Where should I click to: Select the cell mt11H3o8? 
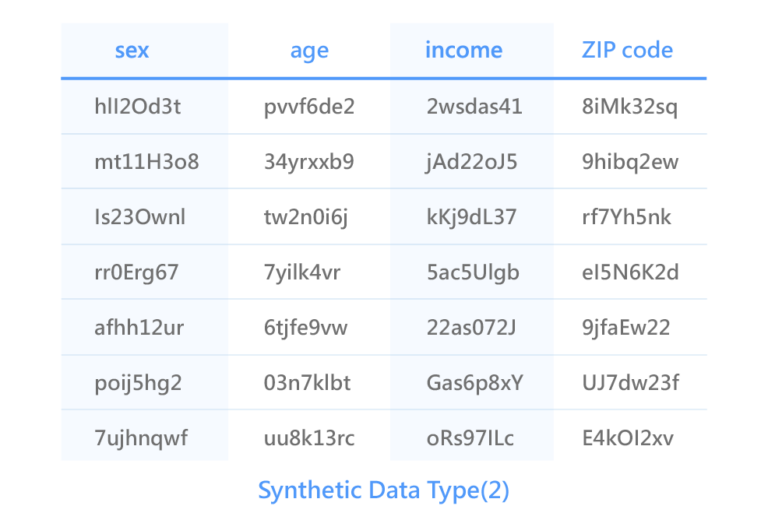pos(146,162)
